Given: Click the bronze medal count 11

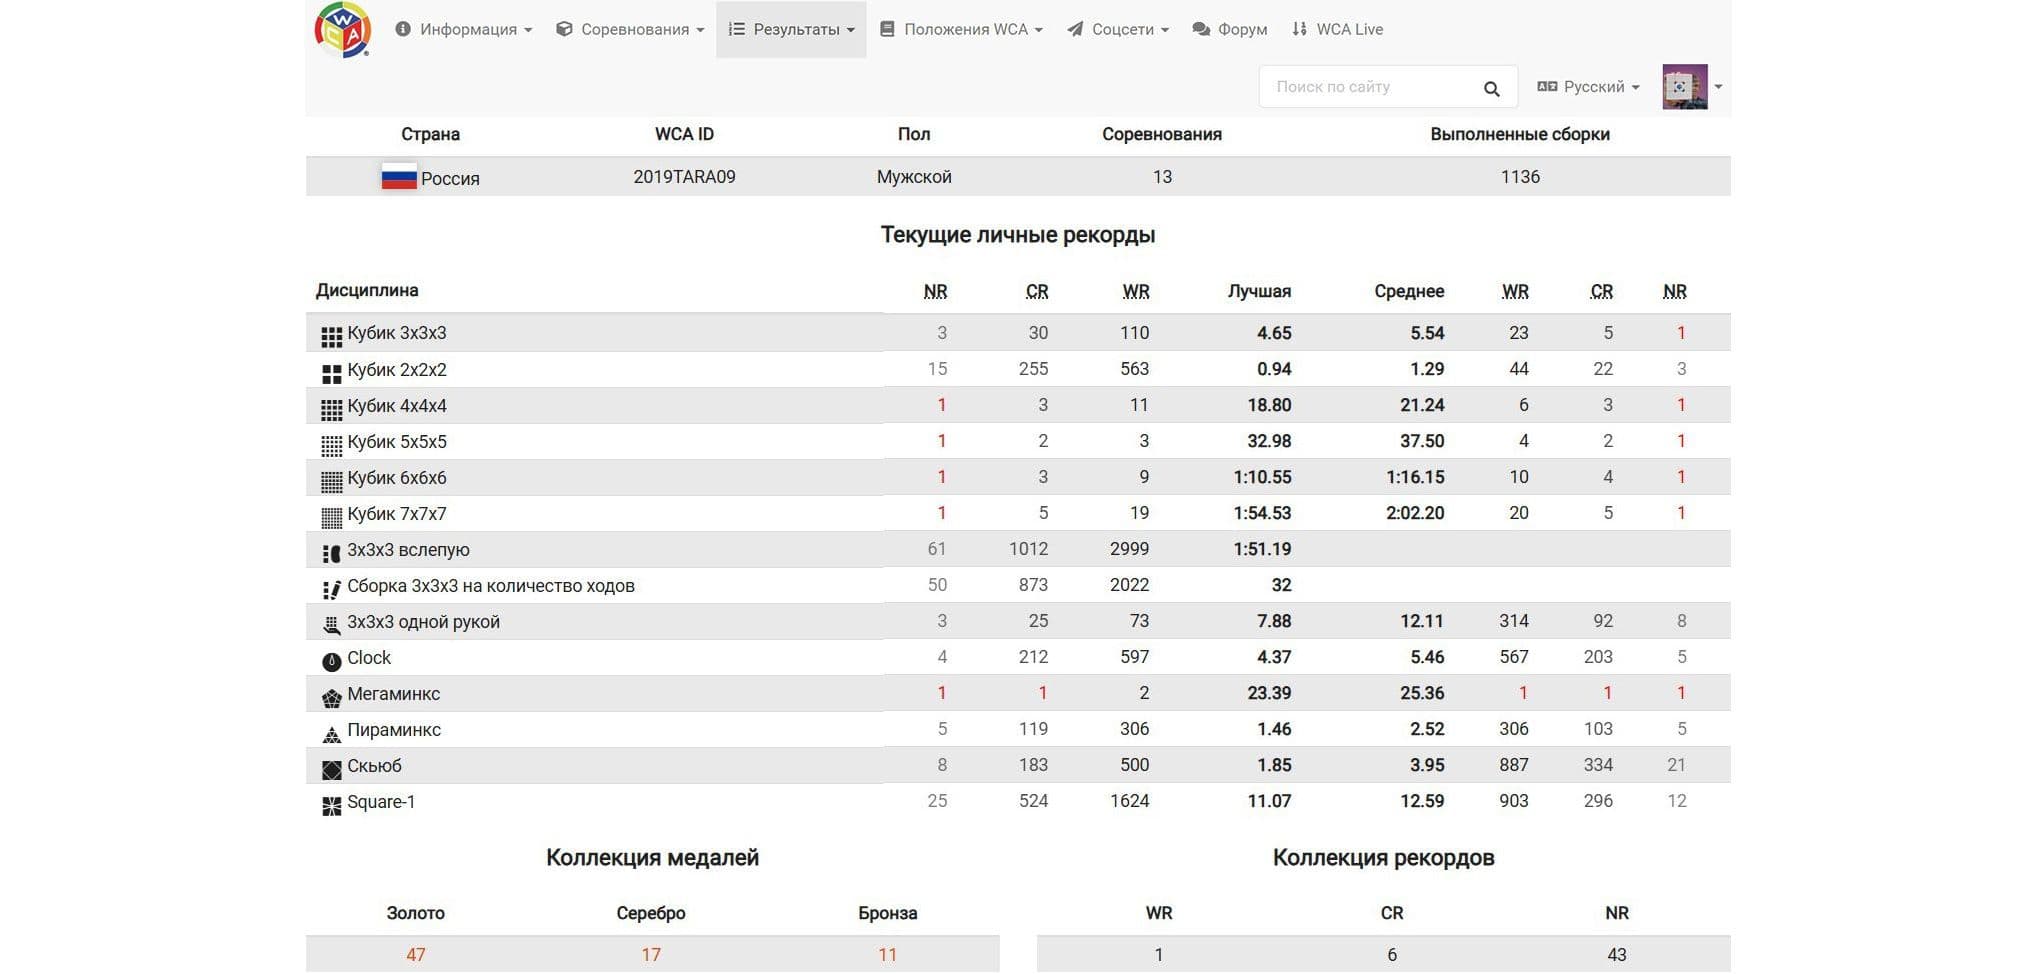Looking at the screenshot, I should (888, 955).
